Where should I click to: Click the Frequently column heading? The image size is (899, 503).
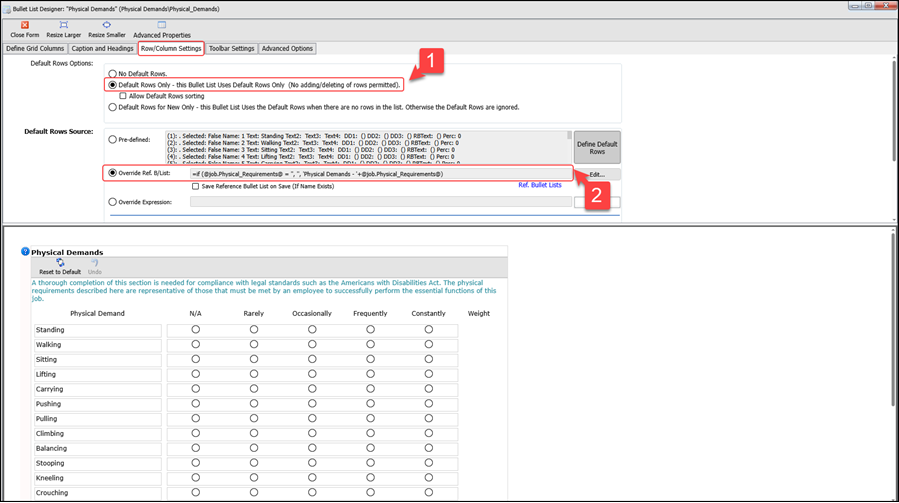coord(370,314)
